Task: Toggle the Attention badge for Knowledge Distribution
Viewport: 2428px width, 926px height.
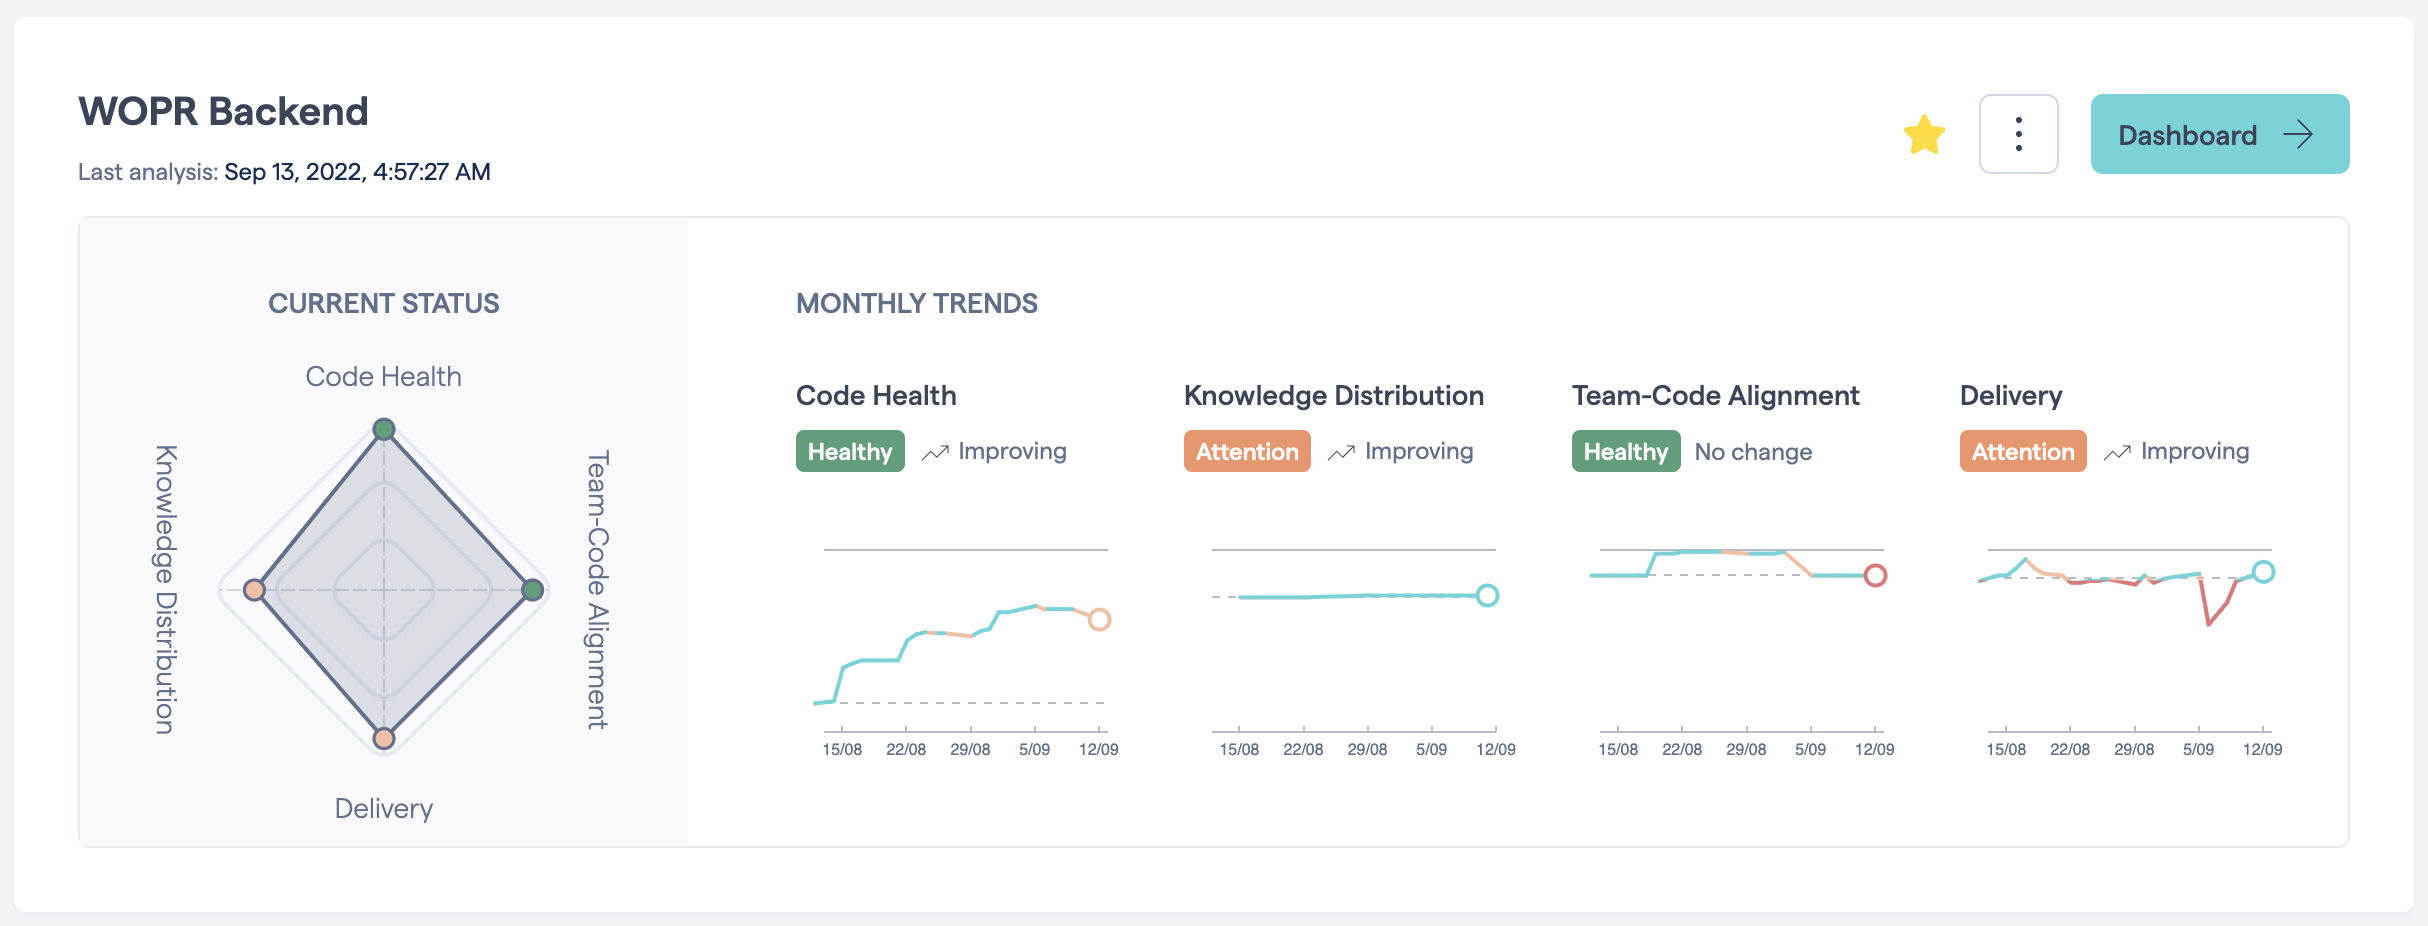Action: point(1246,451)
